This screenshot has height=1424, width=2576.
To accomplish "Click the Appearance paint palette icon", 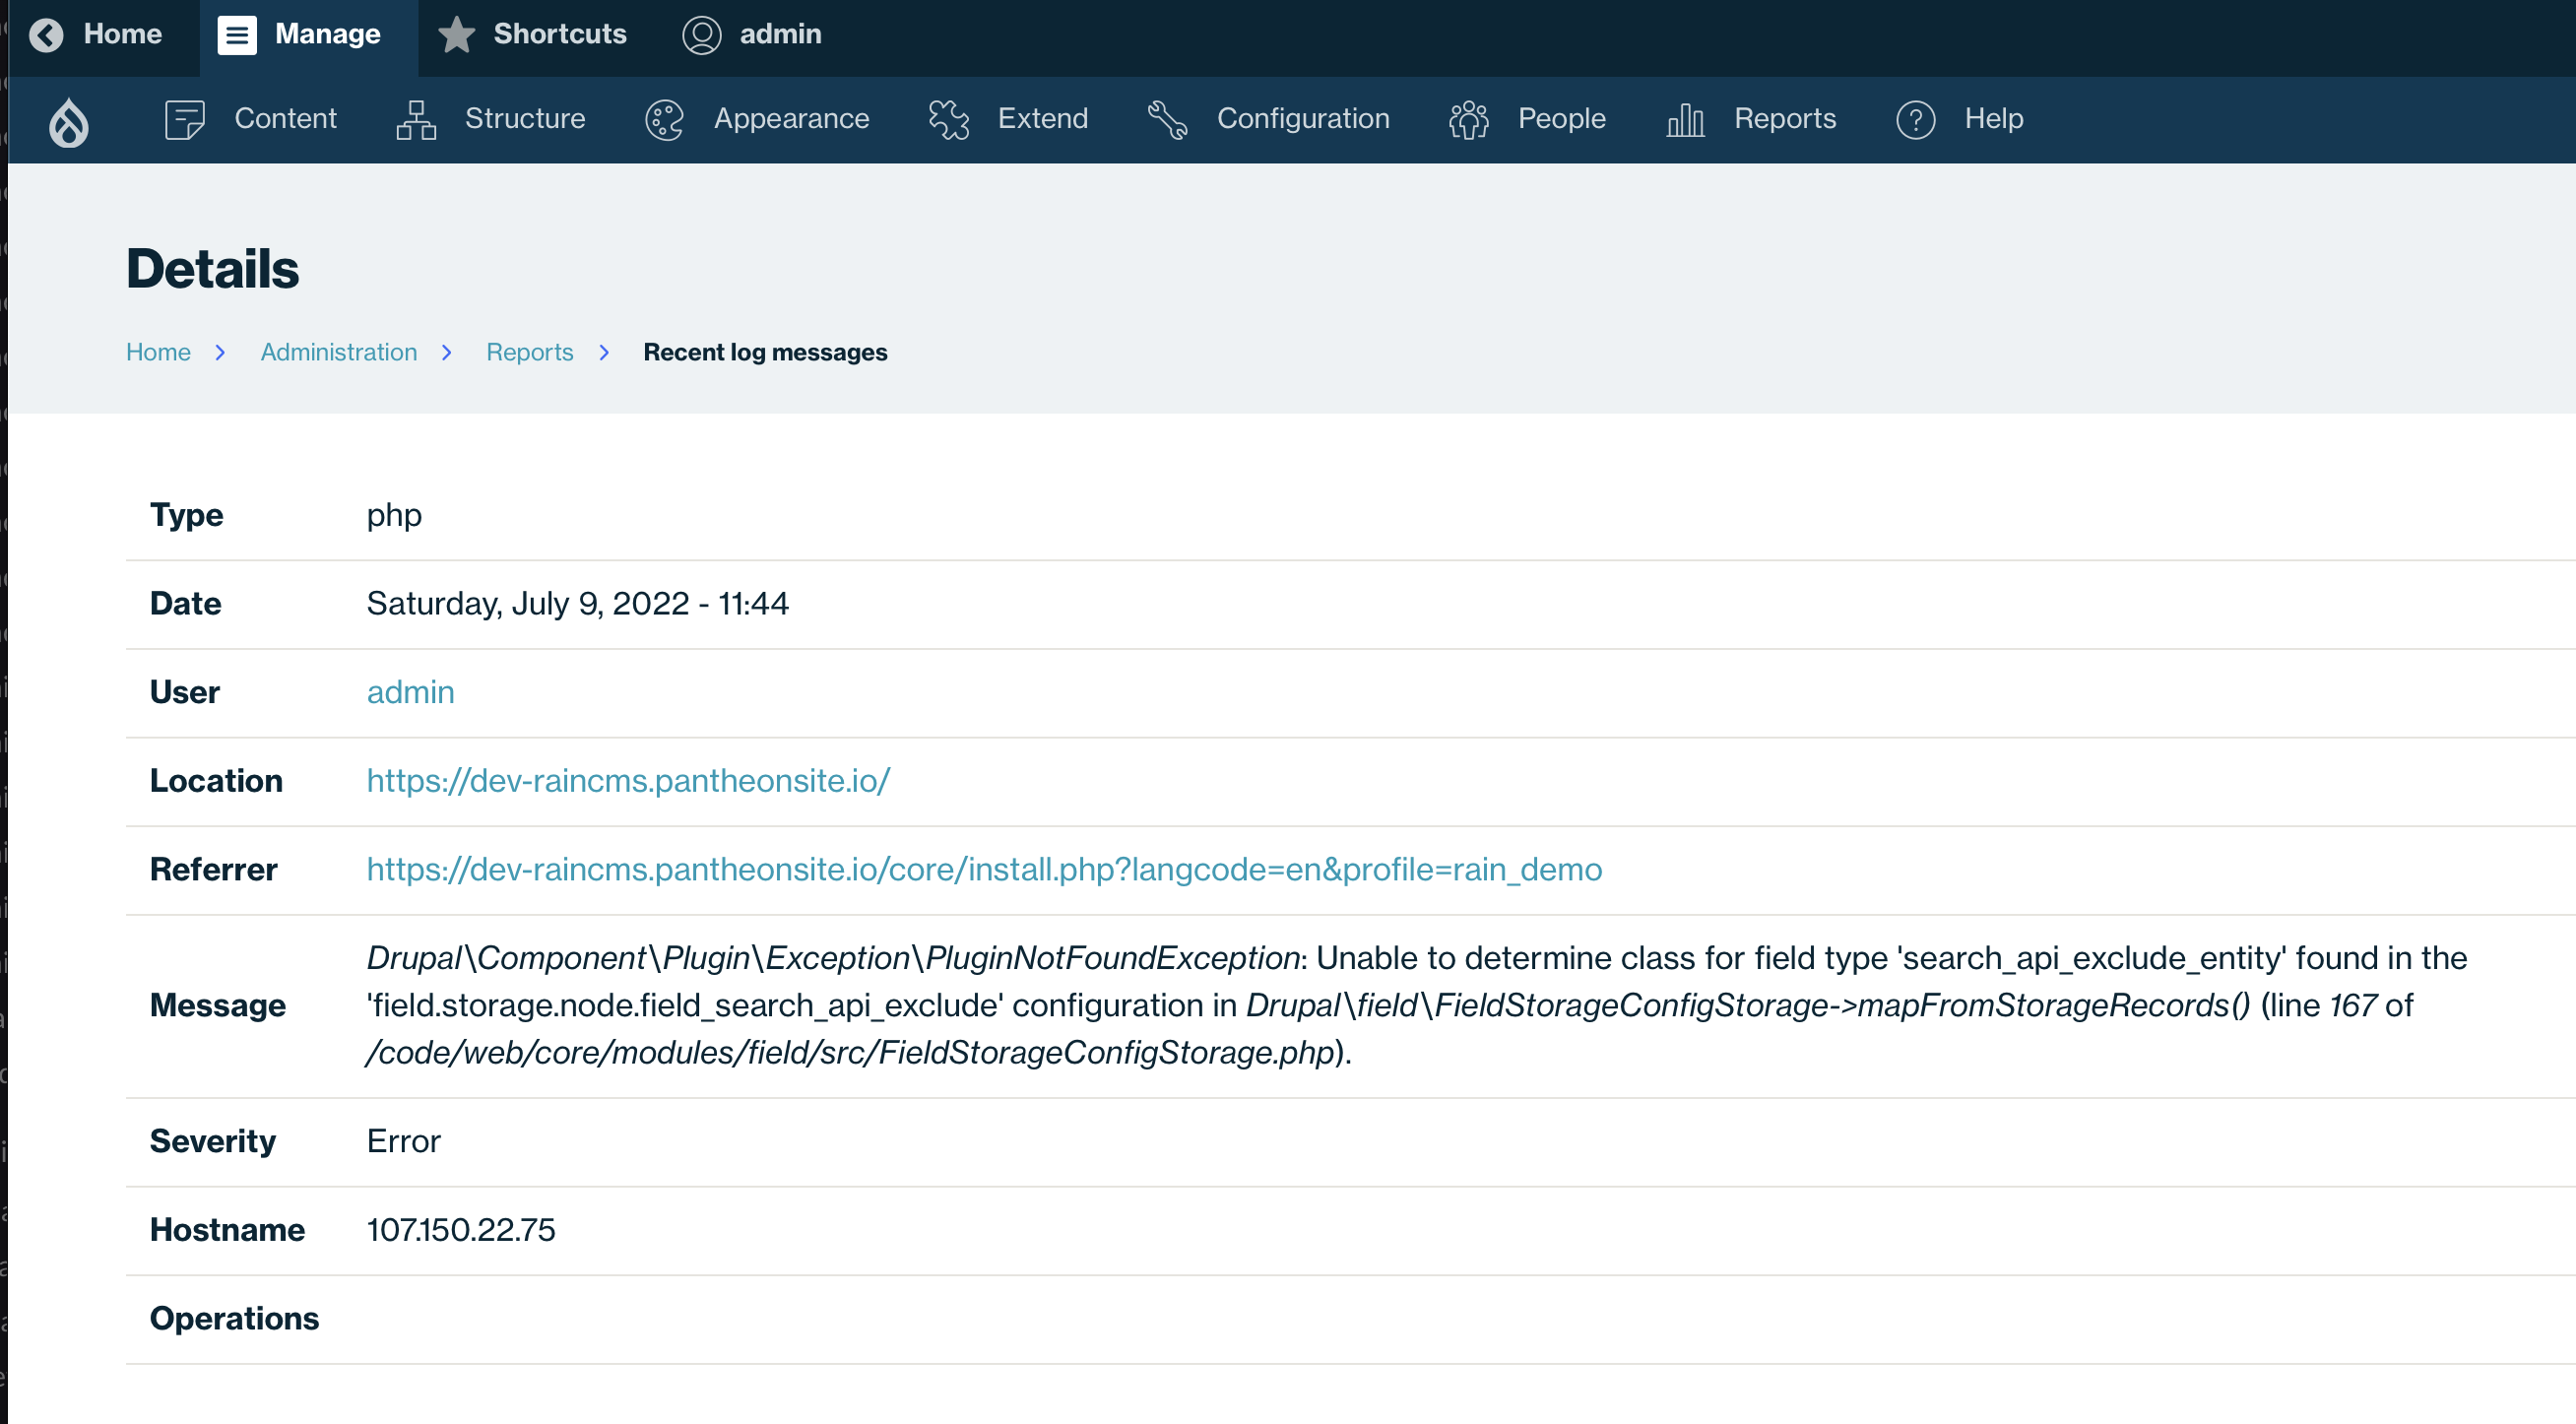I will (663, 119).
